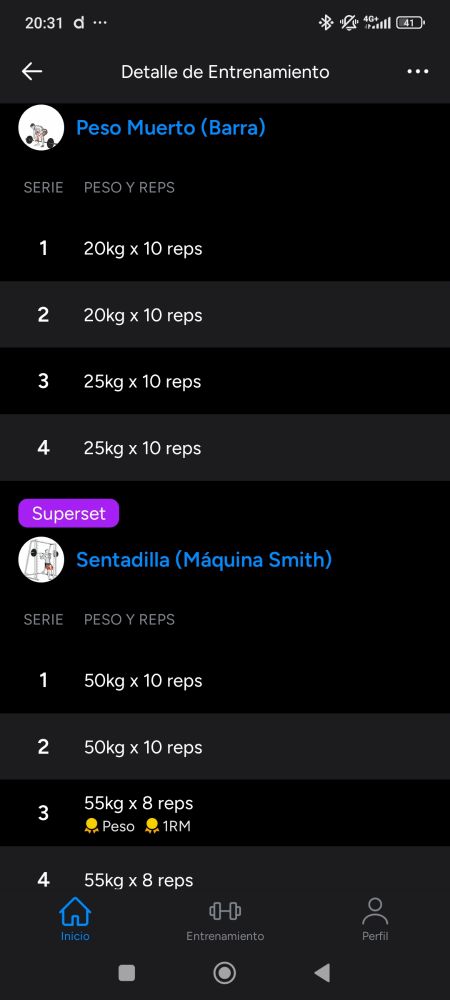Tap Android home circle button
Viewport: 450px width, 1000px height.
pyautogui.click(x=224, y=973)
